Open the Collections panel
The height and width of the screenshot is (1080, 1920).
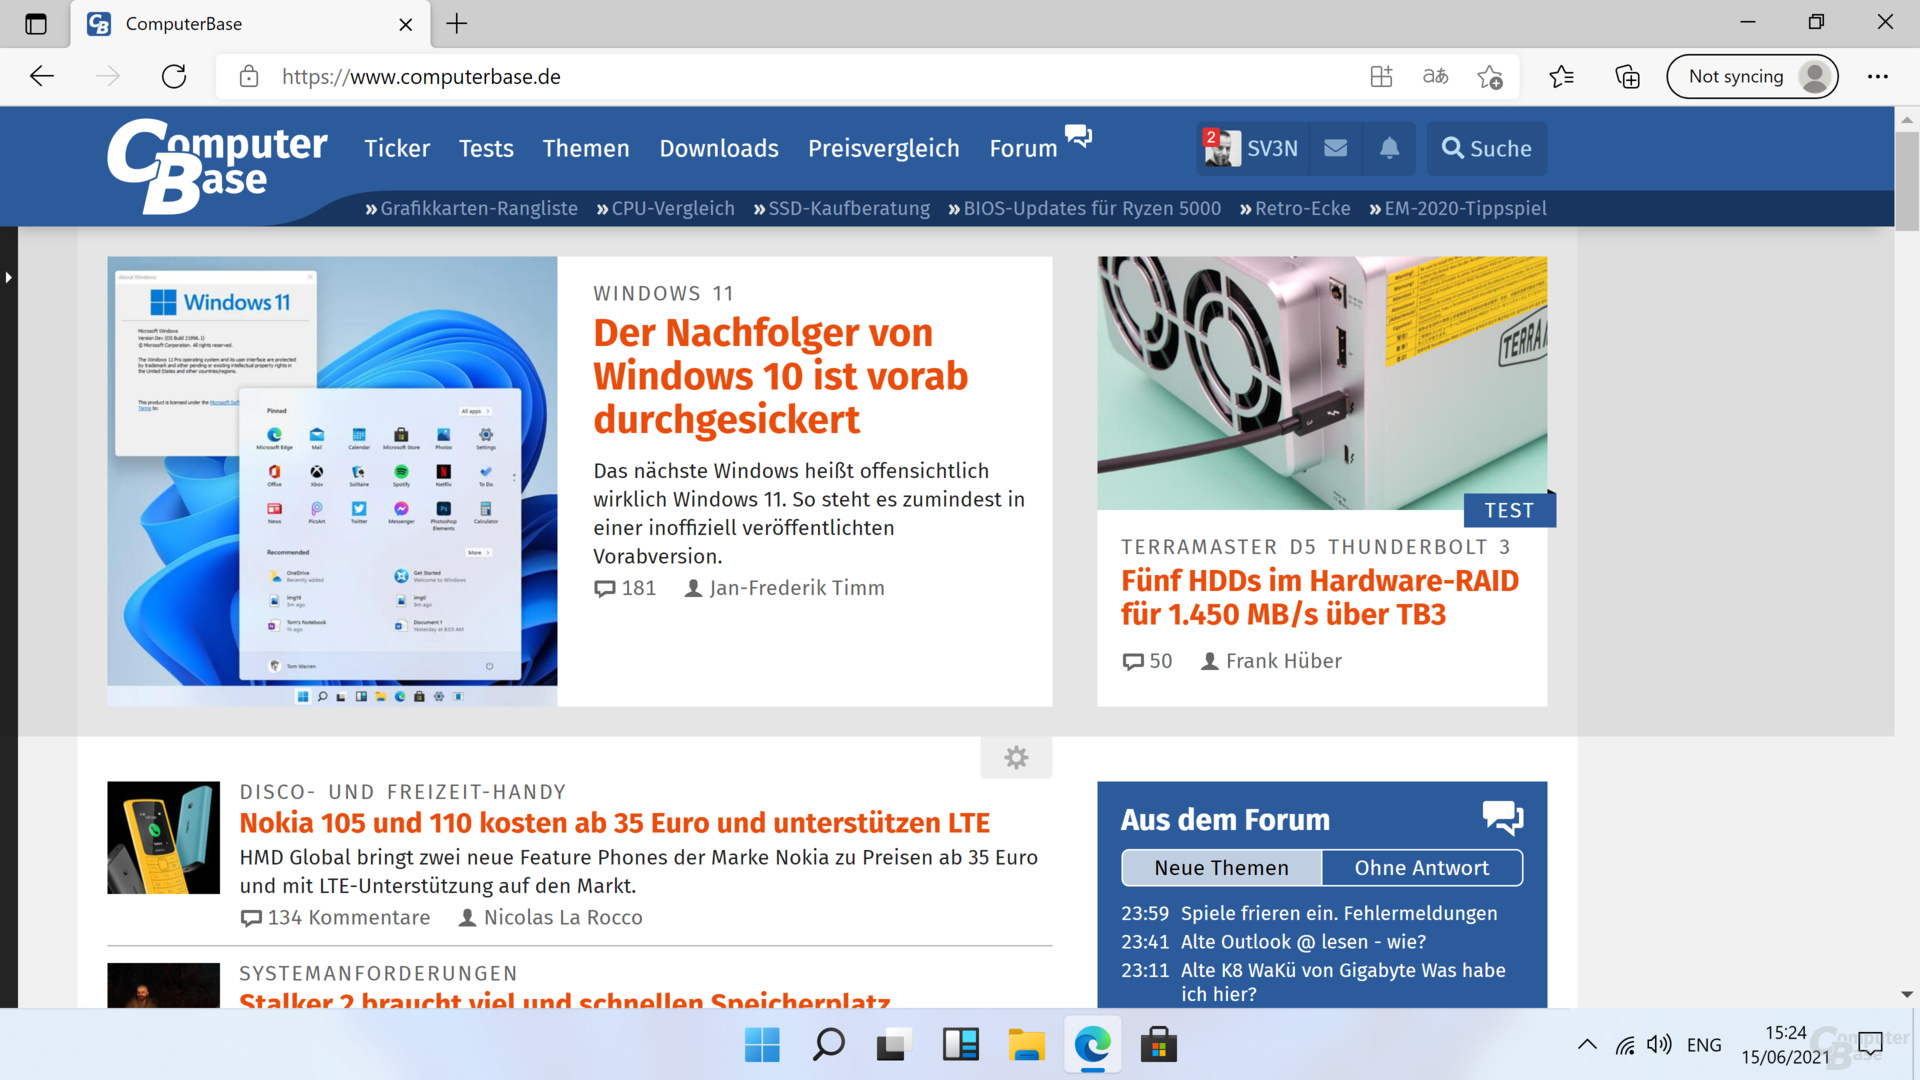tap(1627, 76)
